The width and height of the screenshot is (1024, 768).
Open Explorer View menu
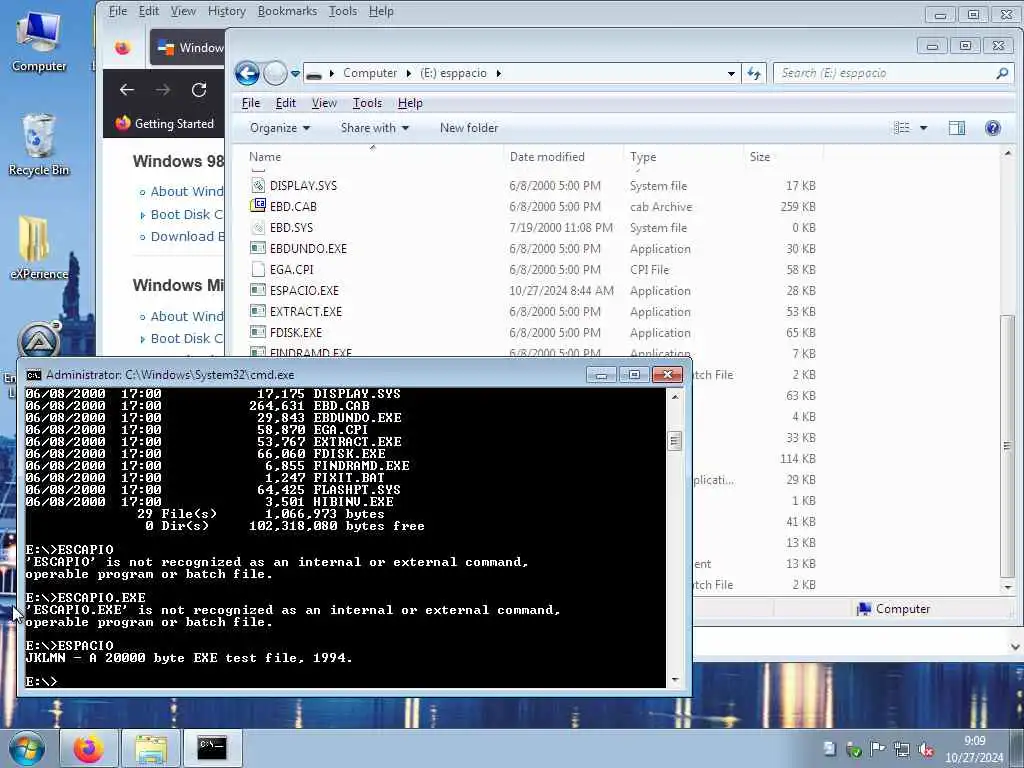click(324, 103)
